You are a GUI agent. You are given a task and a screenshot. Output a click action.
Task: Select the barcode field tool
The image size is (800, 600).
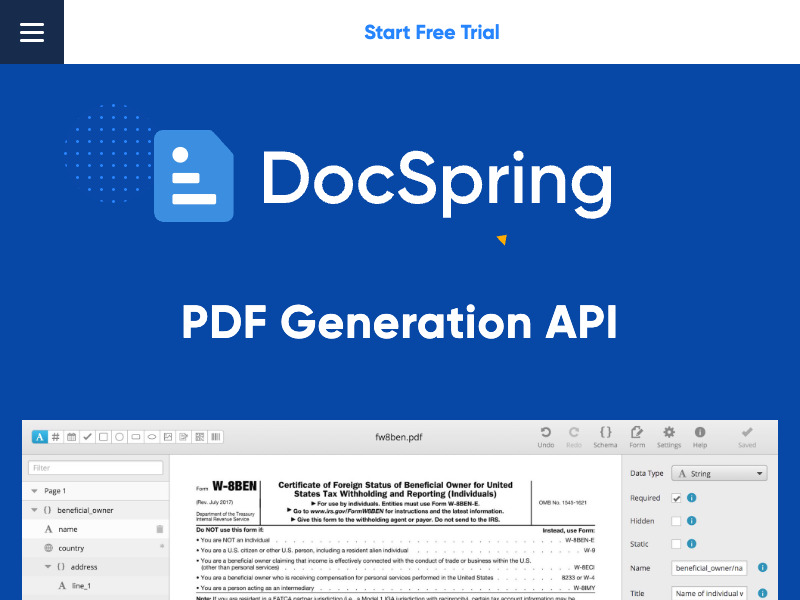[216, 437]
